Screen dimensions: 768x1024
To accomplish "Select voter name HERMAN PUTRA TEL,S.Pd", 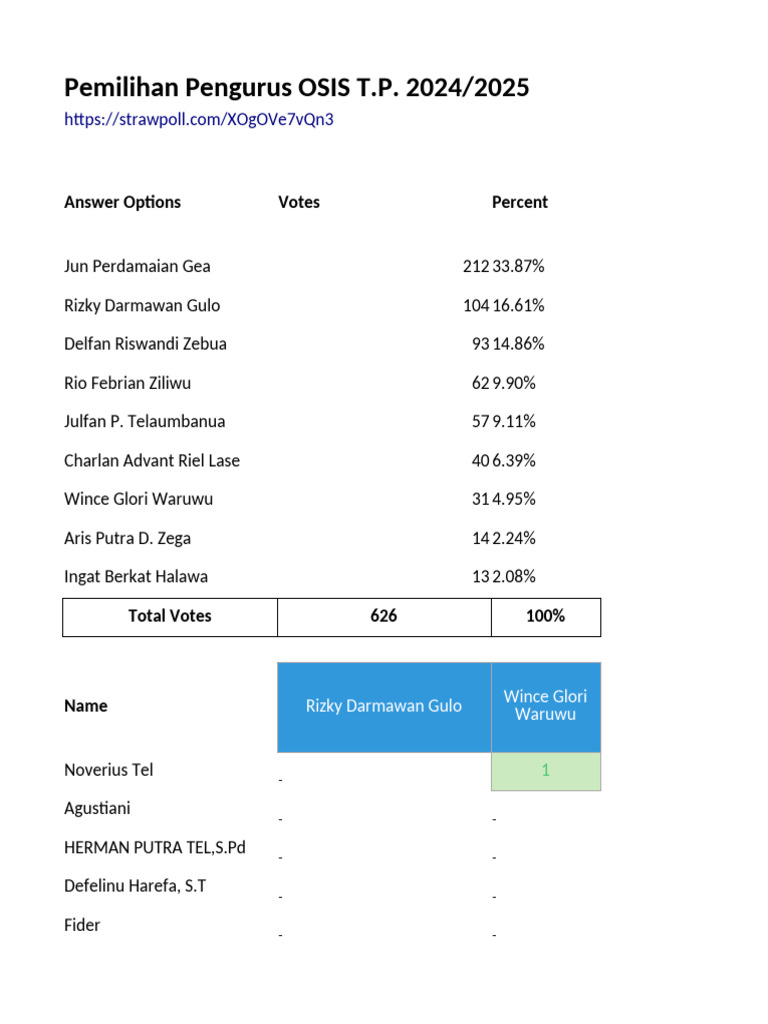I will click(x=155, y=848).
